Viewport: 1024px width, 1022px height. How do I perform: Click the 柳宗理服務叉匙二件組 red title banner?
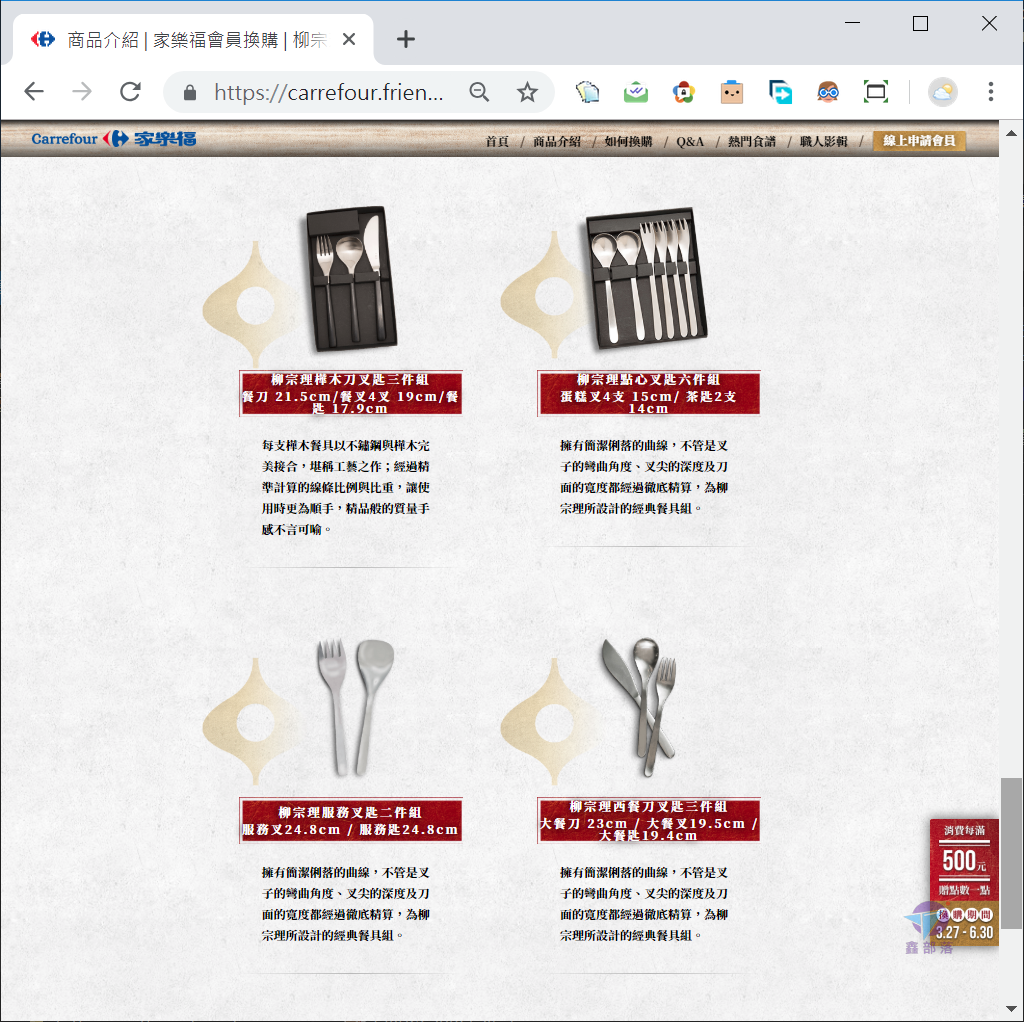pyautogui.click(x=351, y=820)
